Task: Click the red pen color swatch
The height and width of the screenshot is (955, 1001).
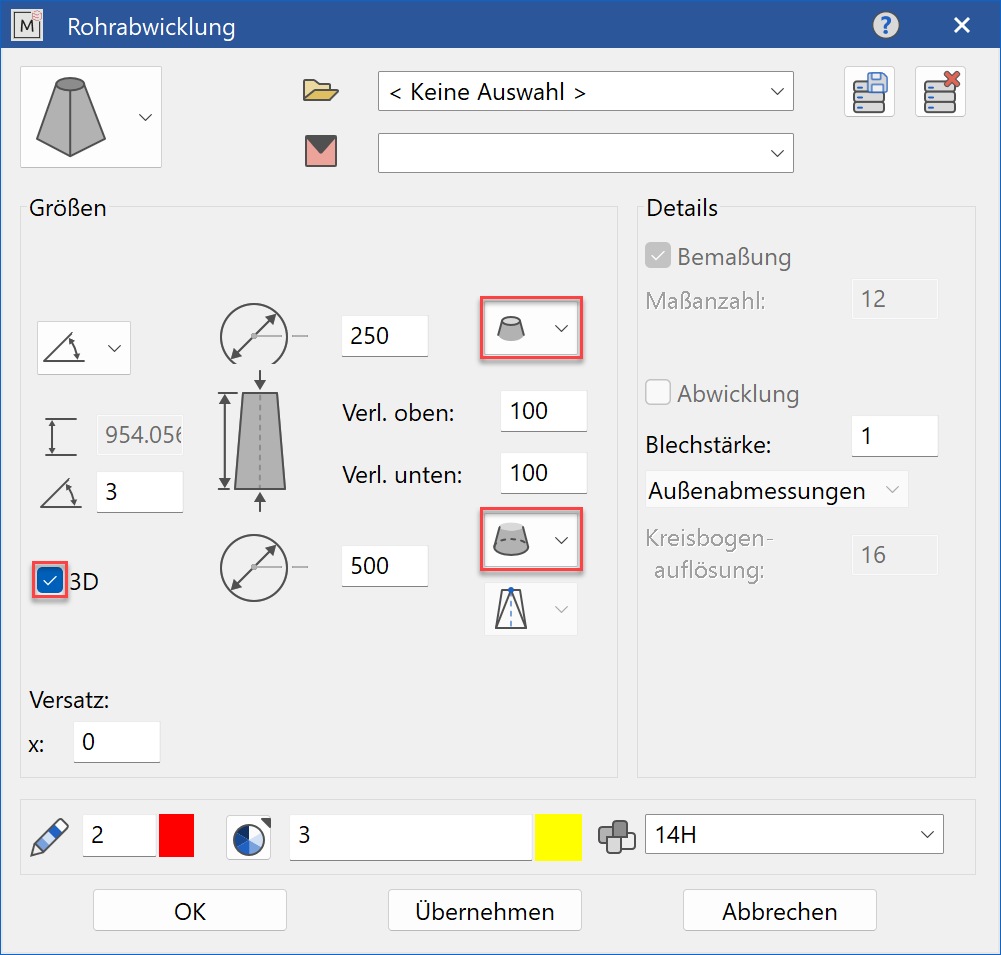Action: [x=176, y=835]
